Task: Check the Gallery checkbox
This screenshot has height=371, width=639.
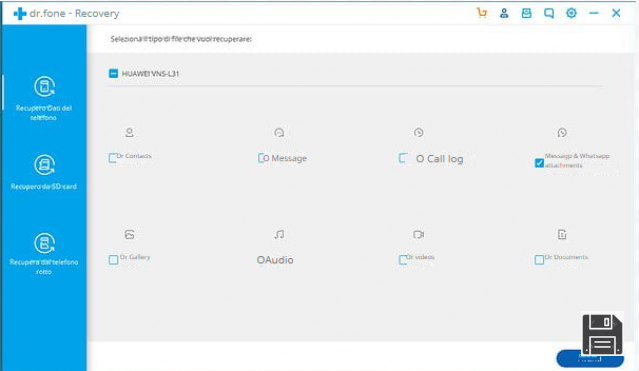Action: click(113, 260)
